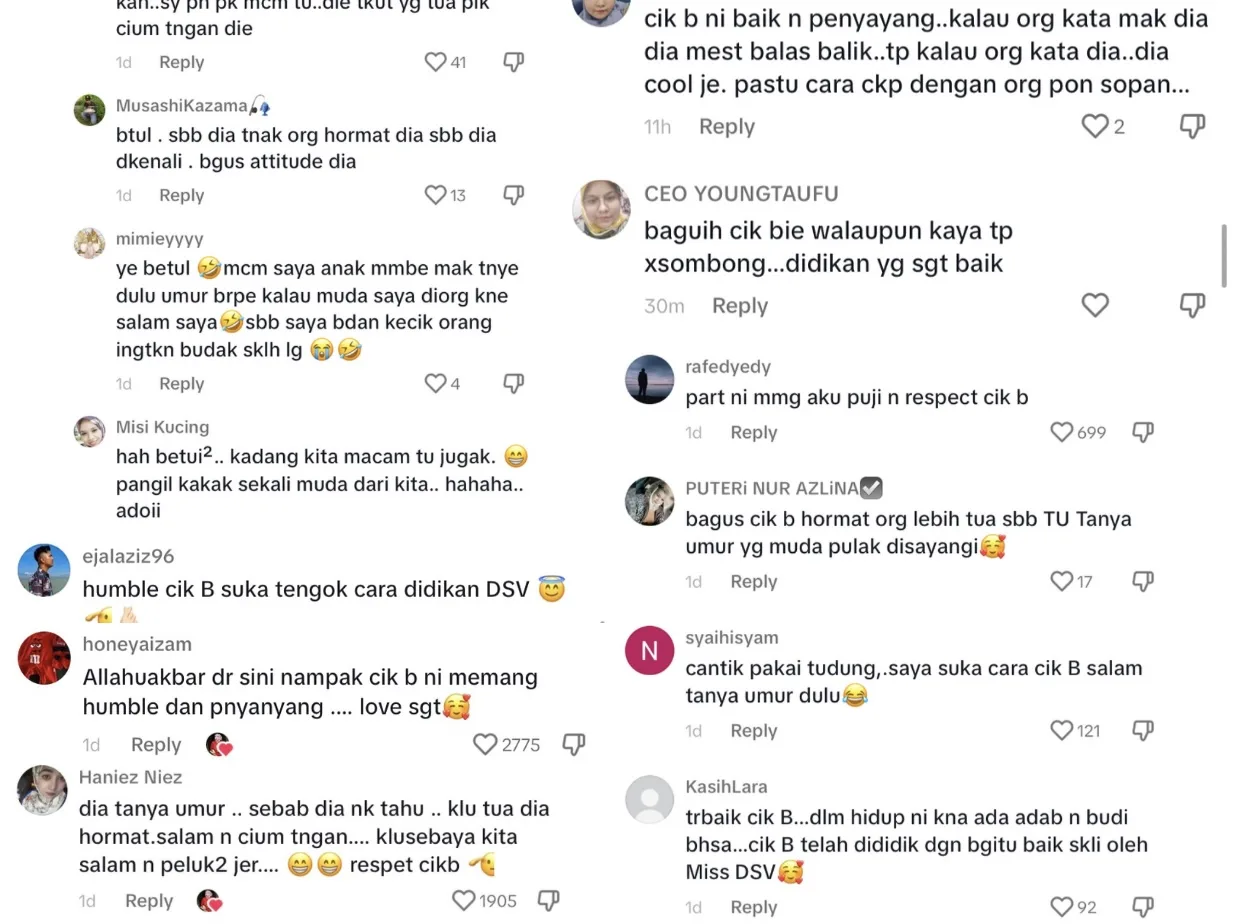Viewport: 1242px width, 924px height.
Task: Open syaihisyam's N avatar
Action: click(650, 651)
